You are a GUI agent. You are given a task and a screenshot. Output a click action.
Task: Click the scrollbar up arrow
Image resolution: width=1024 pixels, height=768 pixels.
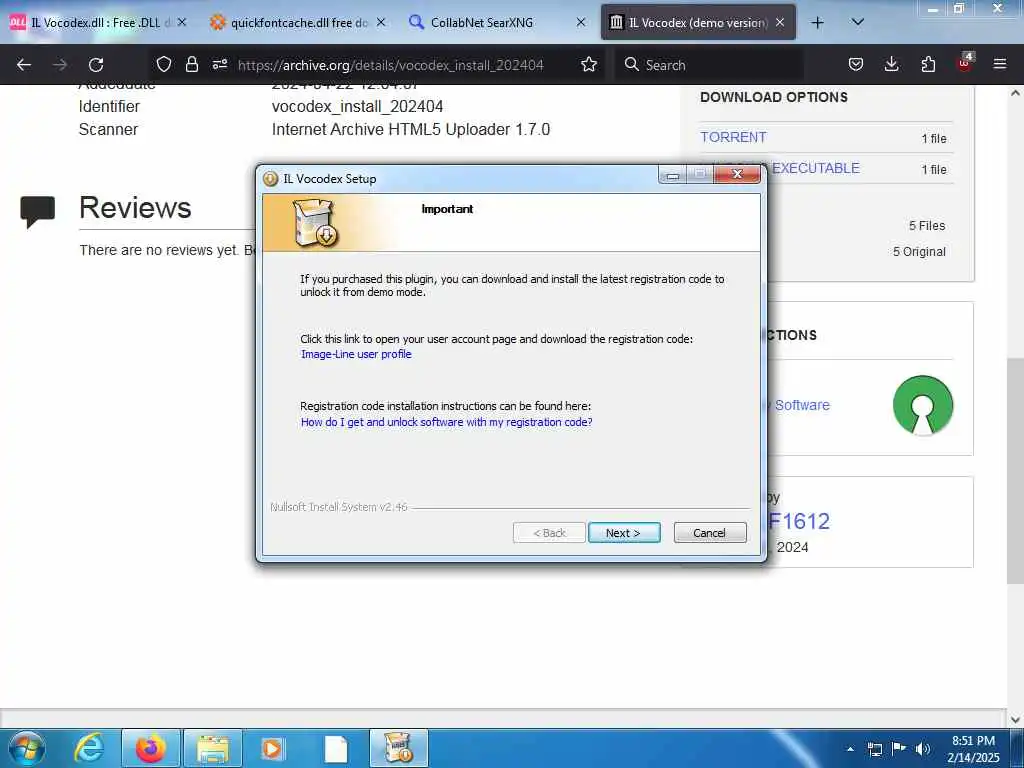(1015, 93)
